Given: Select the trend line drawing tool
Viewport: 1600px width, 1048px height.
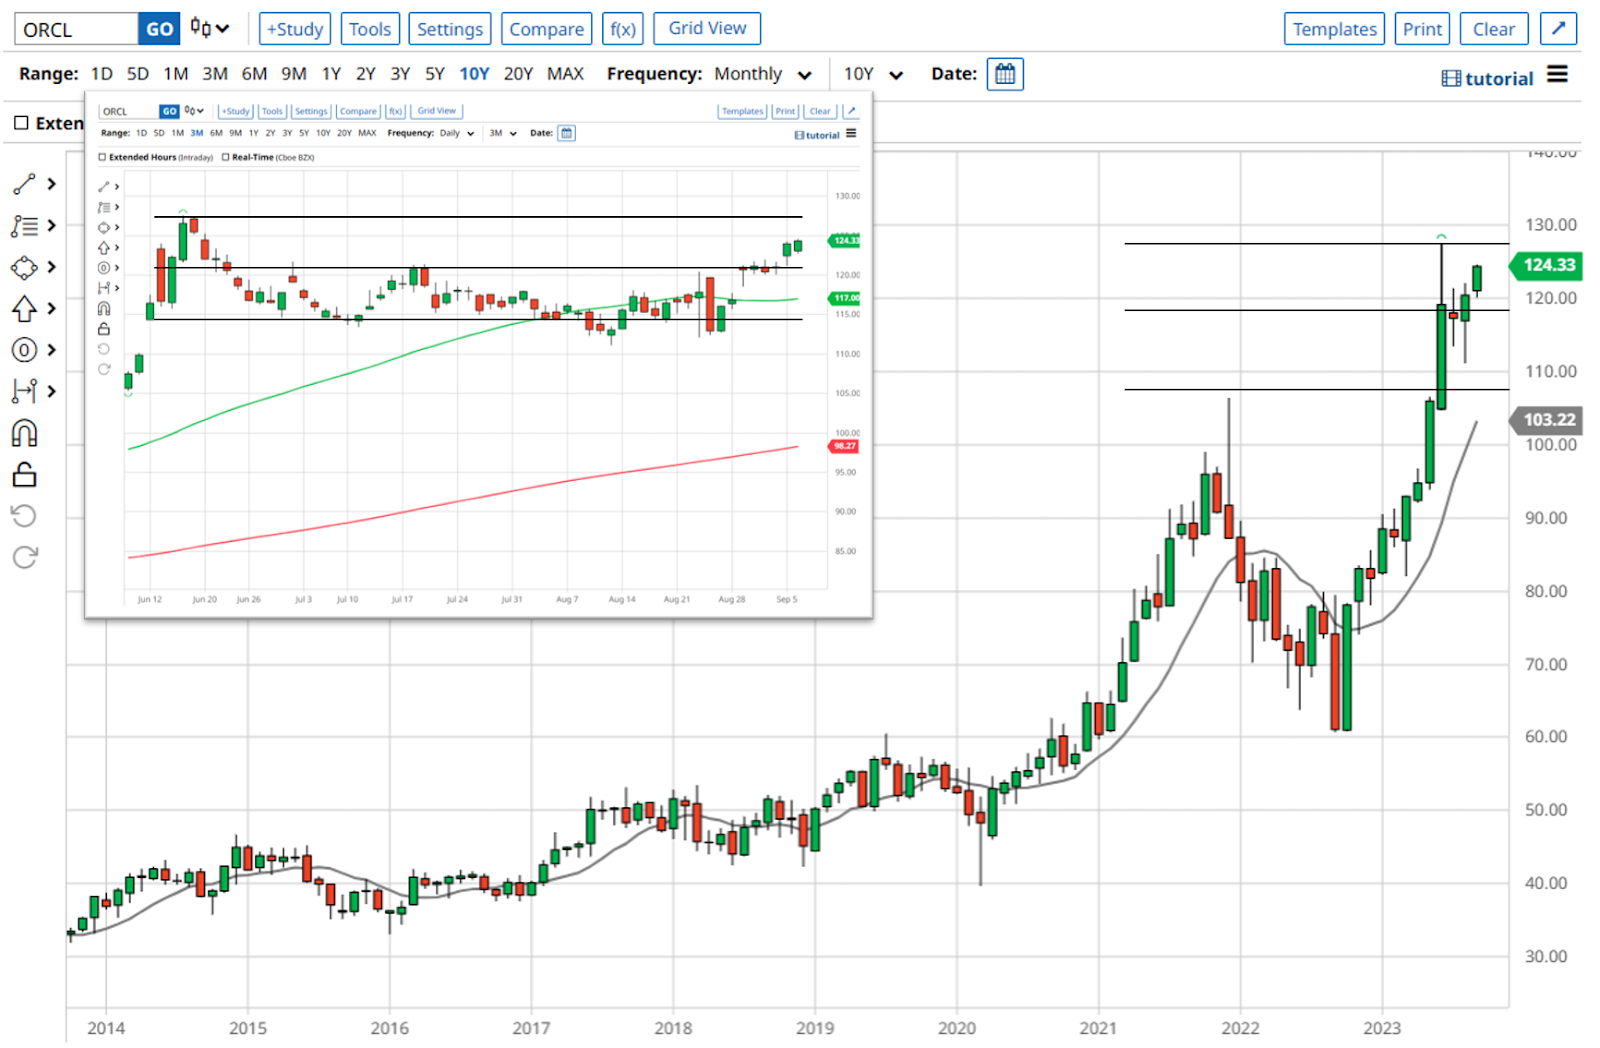Looking at the screenshot, I should pos(22,184).
